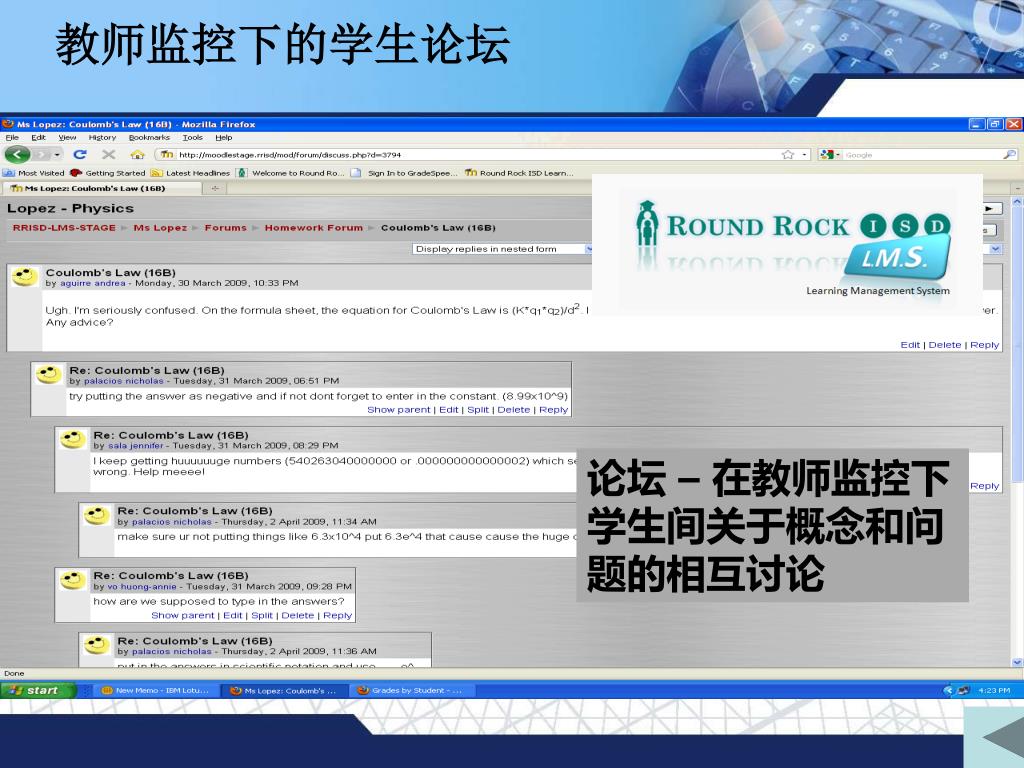Switch to New Memo - IBM Lotus taskbar item
Image resolution: width=1024 pixels, height=768 pixels.
click(x=155, y=690)
